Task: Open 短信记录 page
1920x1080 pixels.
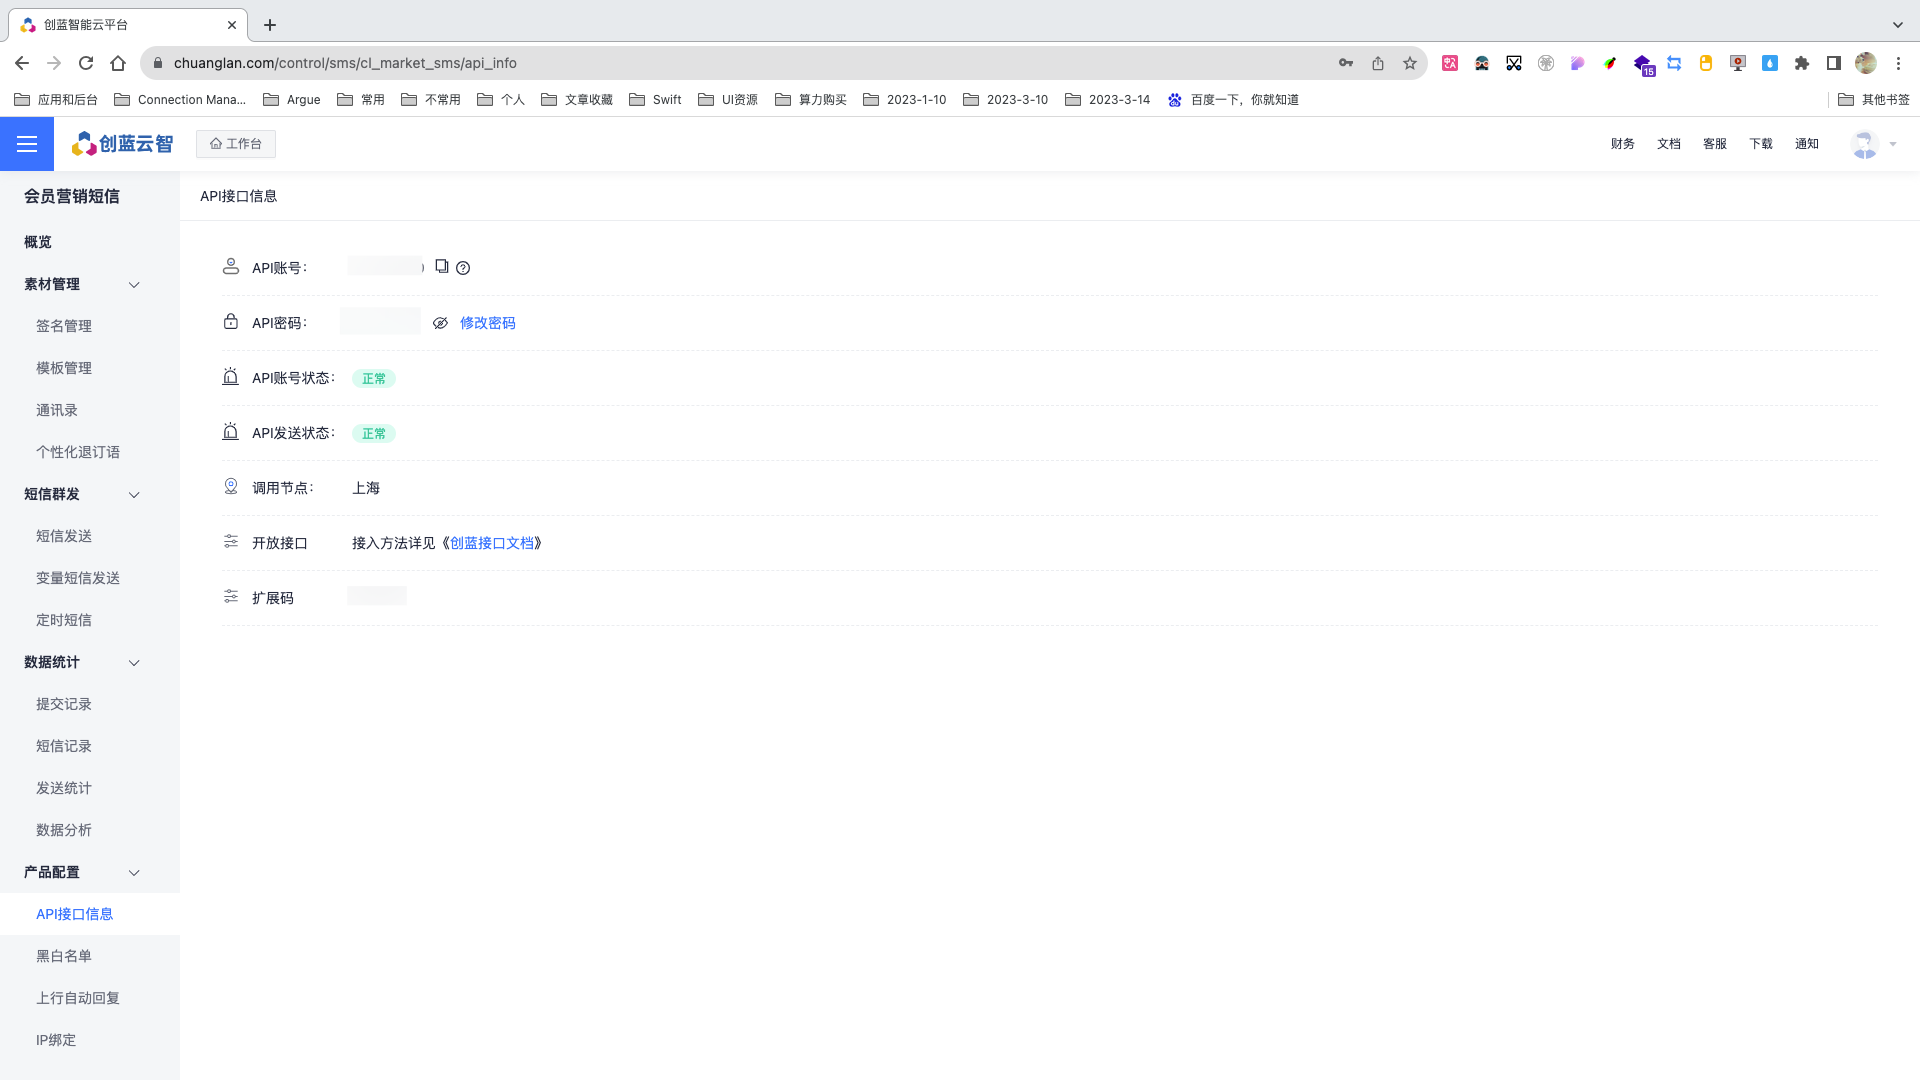Action: click(64, 746)
